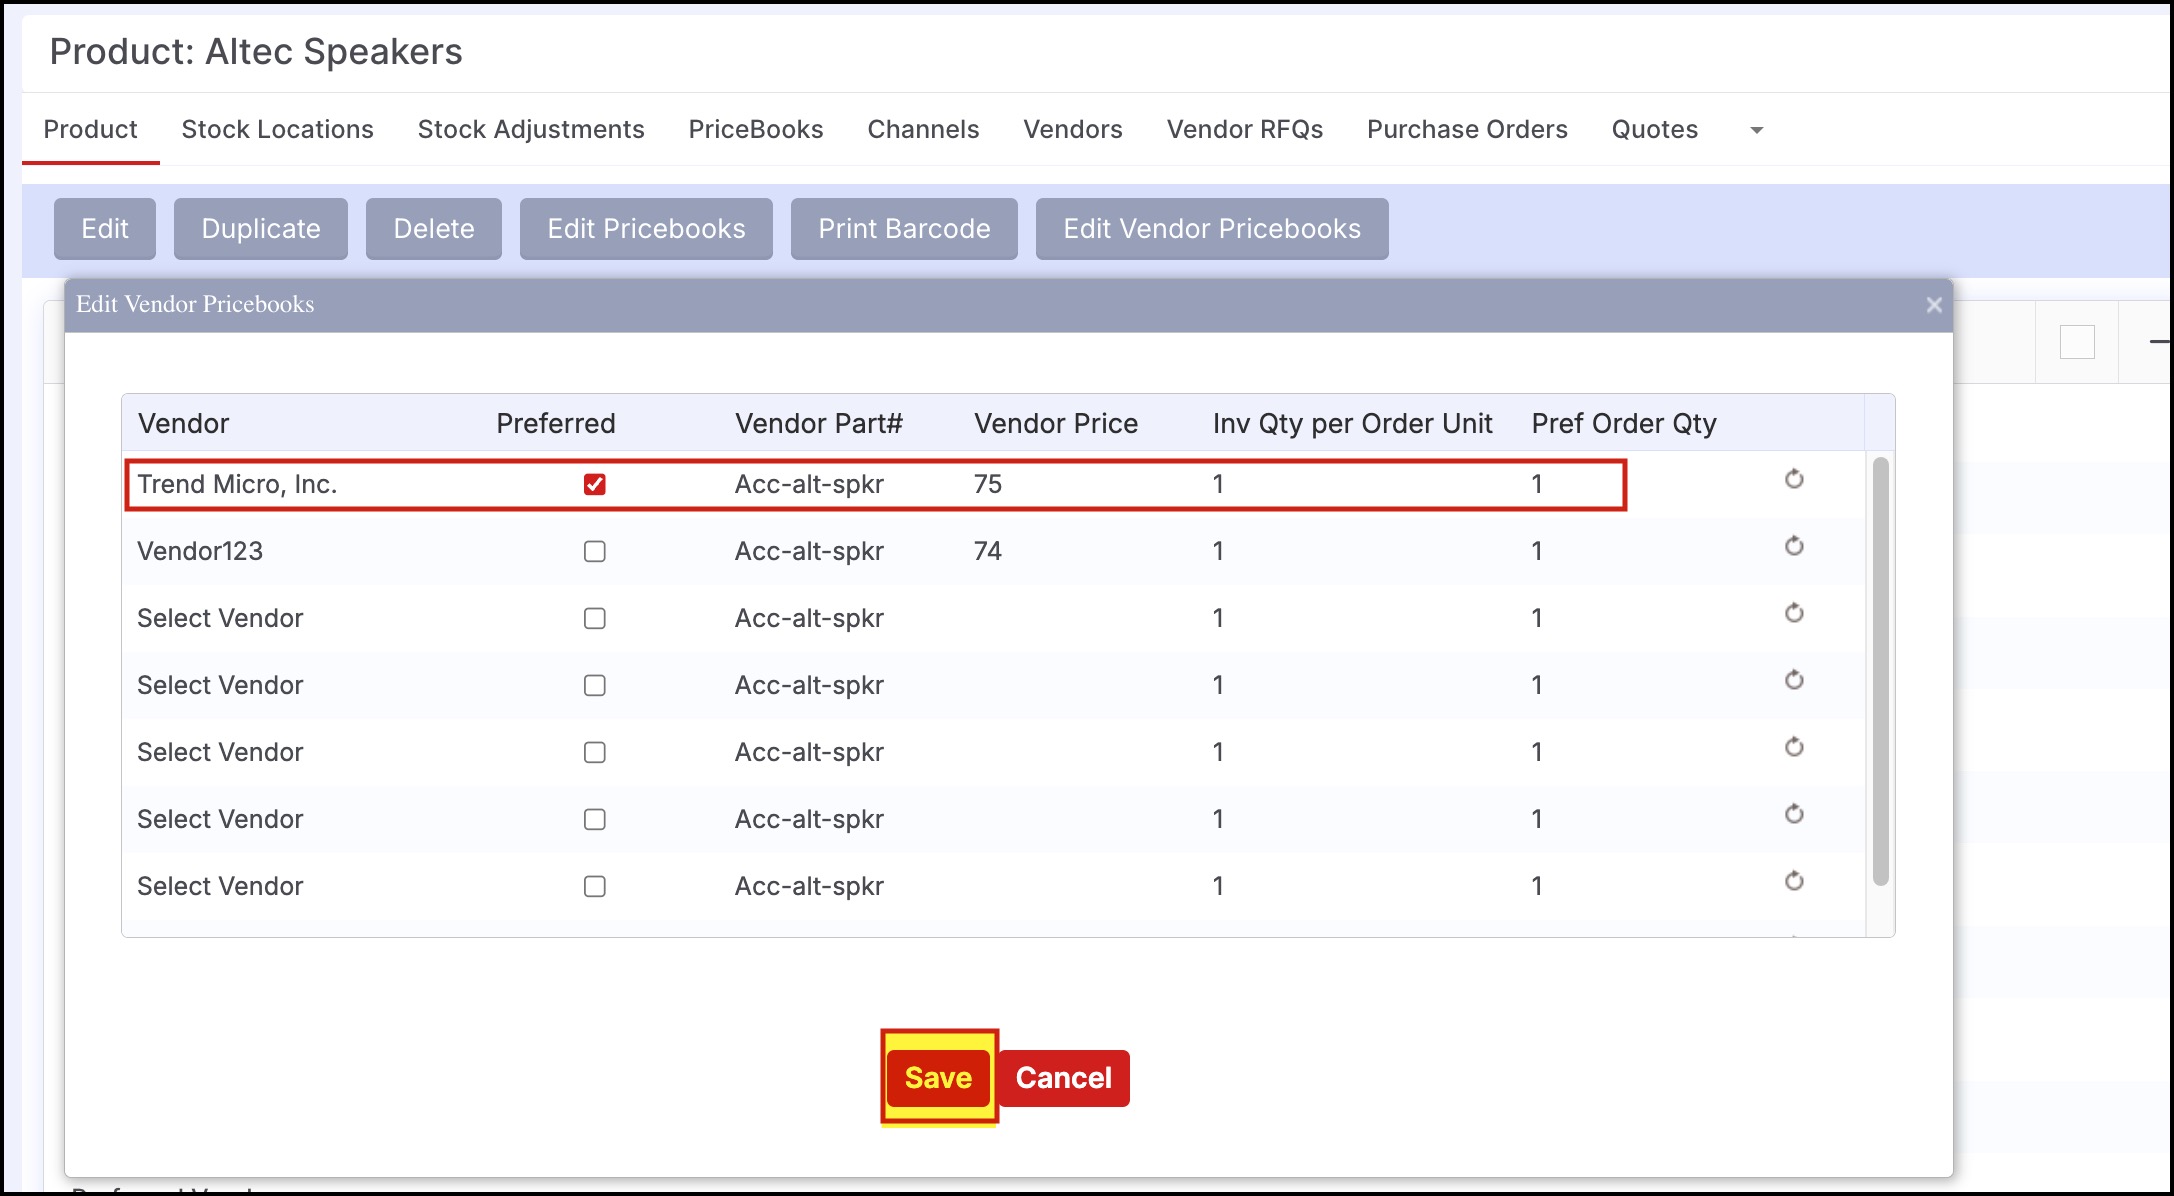Open vendor selector in Trend Micro row

pos(237,484)
